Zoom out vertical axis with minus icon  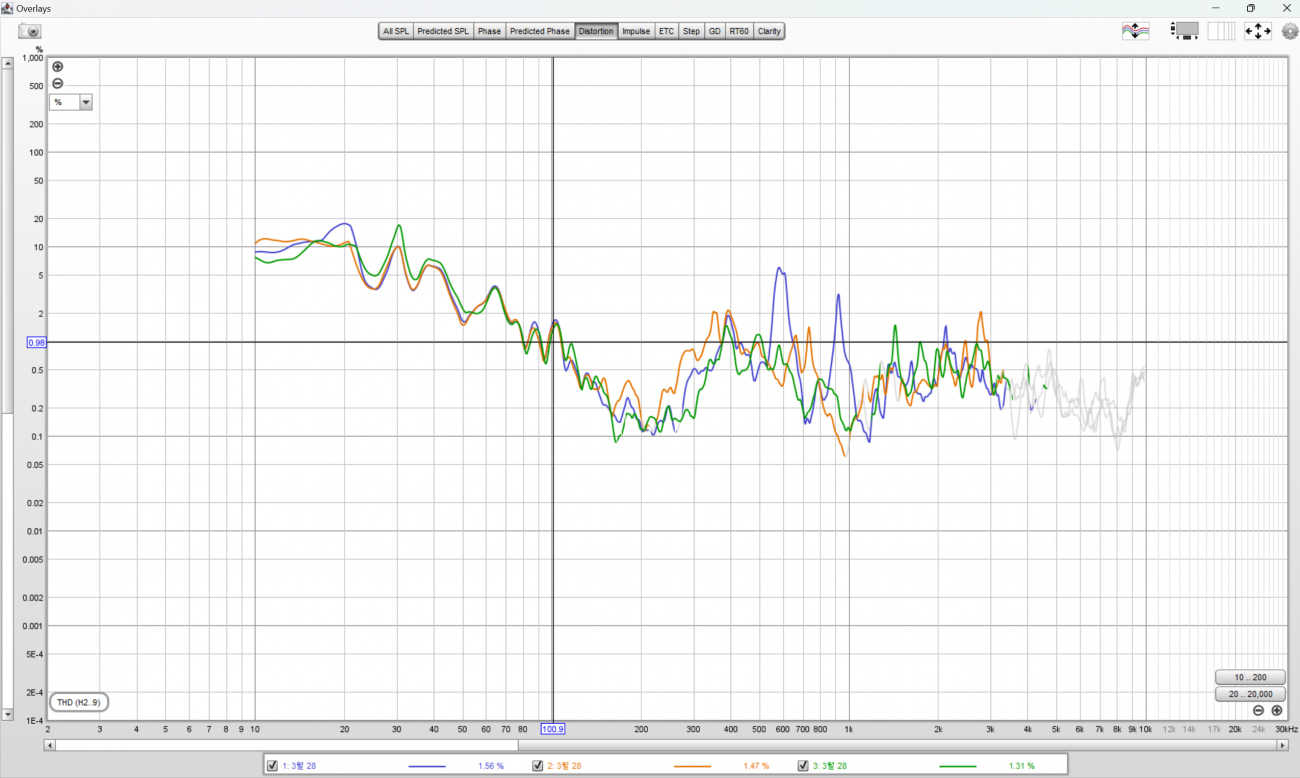58,83
